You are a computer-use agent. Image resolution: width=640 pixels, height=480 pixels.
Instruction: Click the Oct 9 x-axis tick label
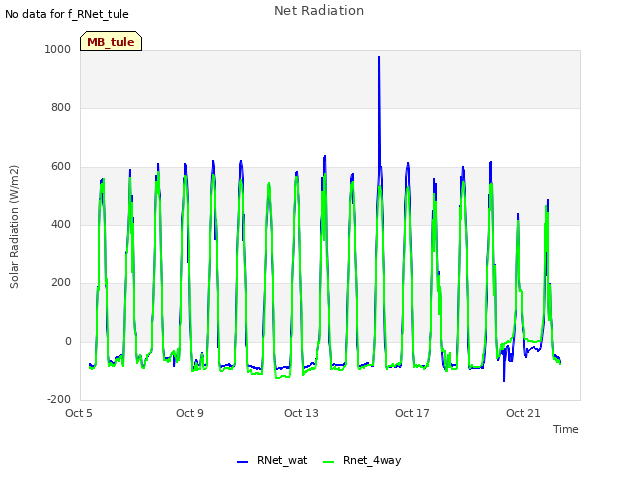(190, 413)
